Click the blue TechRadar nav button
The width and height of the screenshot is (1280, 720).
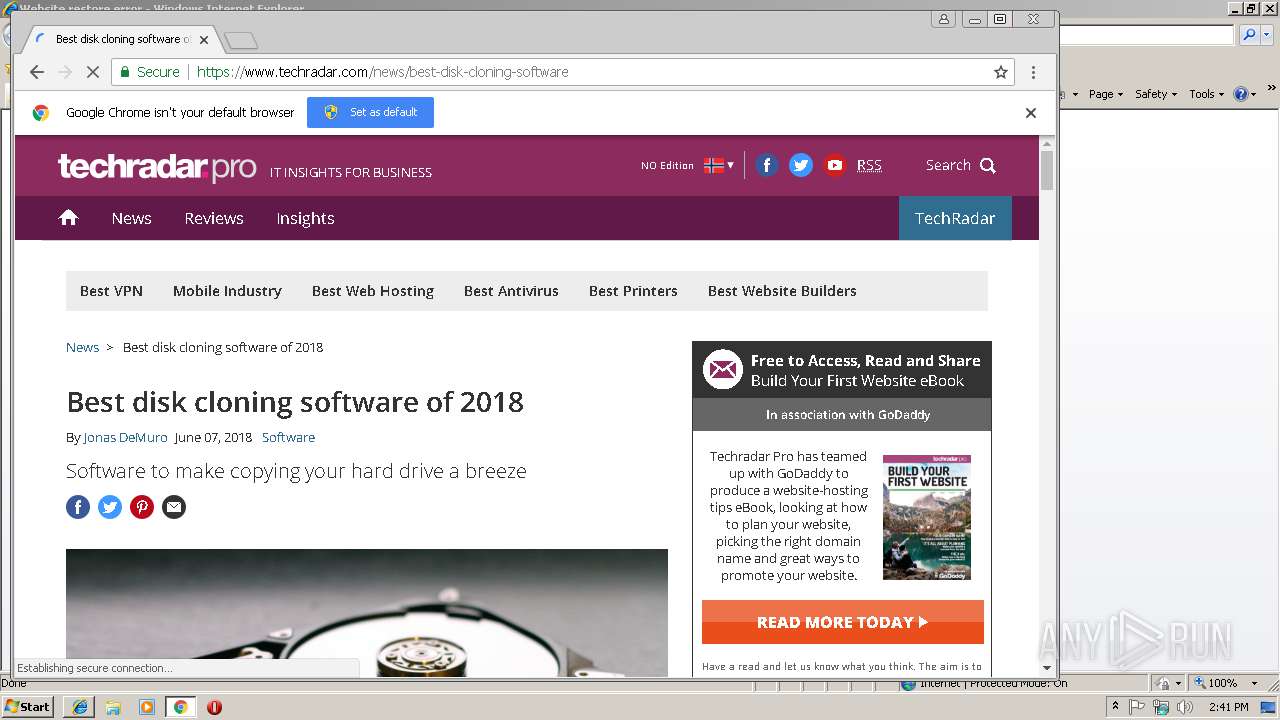[955, 218]
